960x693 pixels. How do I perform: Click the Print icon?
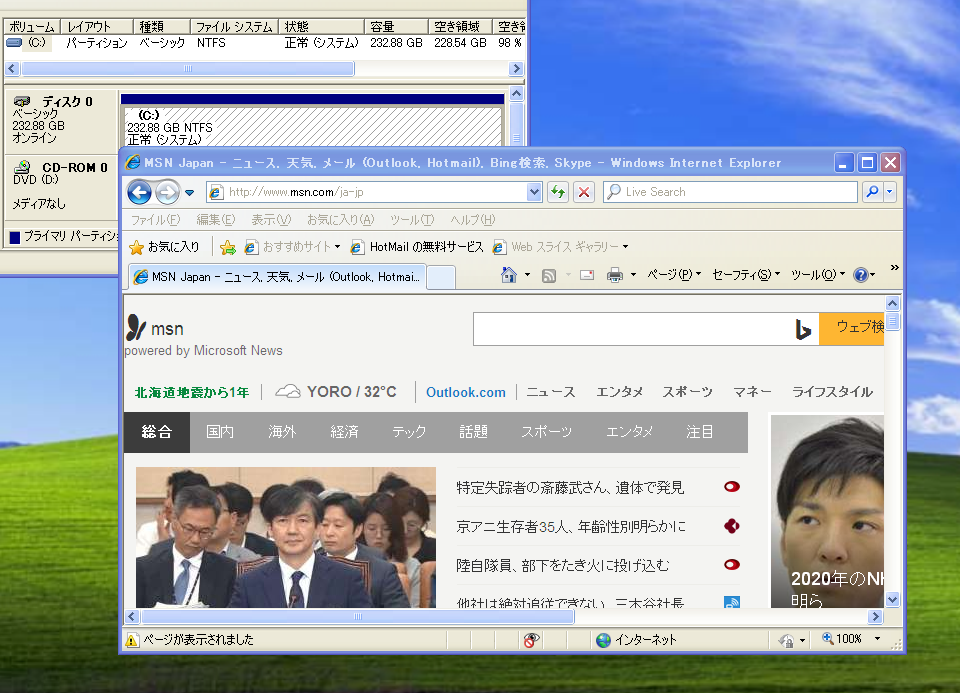615,275
